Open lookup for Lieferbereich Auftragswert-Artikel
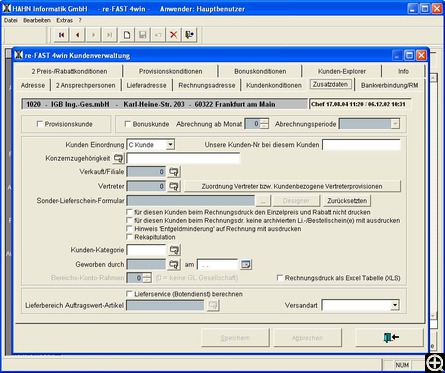This screenshot has height=373, width=445. (213, 305)
